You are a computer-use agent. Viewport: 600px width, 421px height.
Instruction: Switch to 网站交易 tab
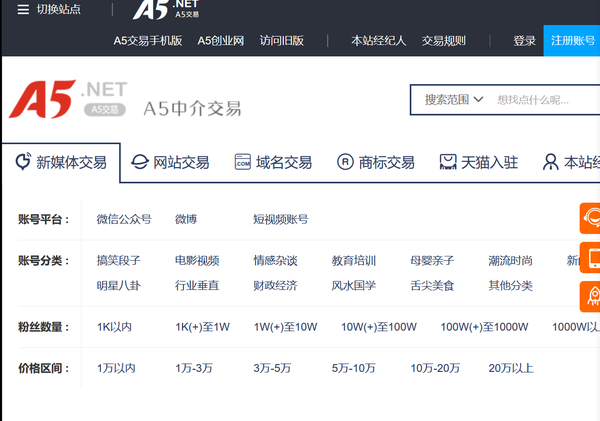coord(171,162)
